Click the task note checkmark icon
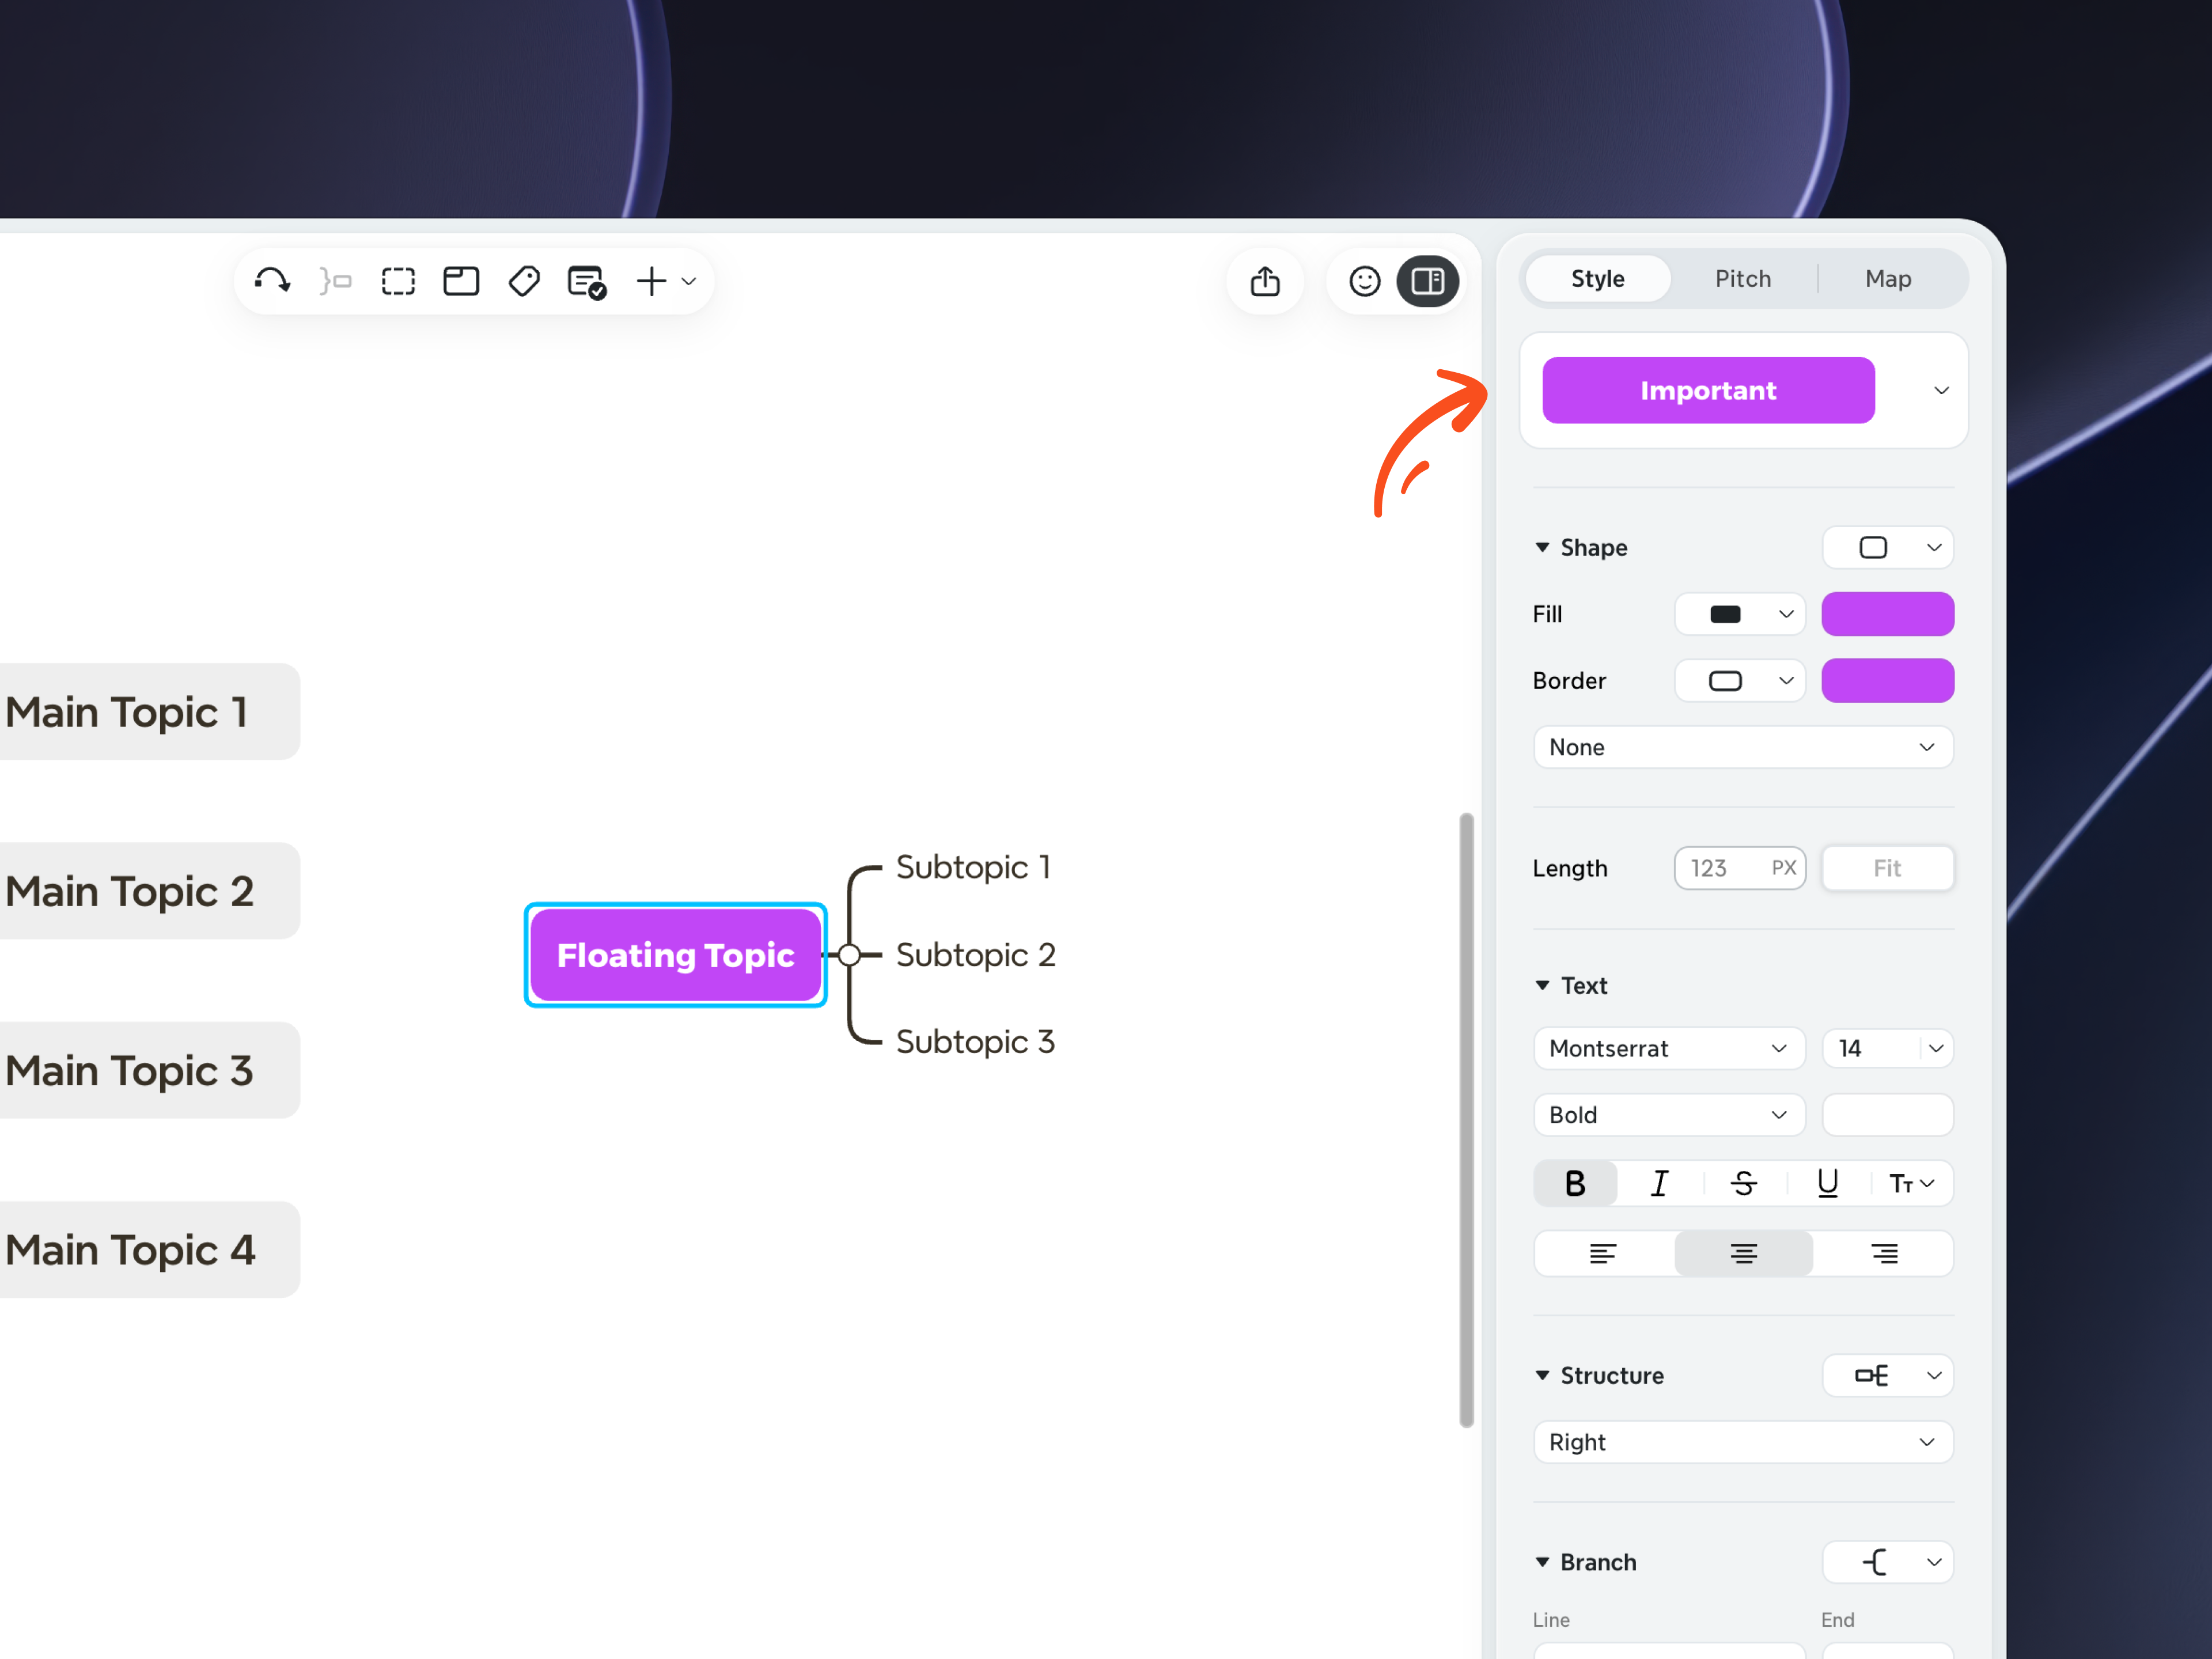The image size is (2212, 1659). pos(587,282)
